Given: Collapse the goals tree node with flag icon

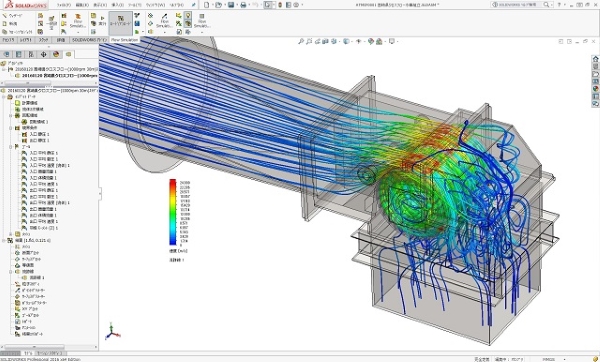Looking at the screenshot, I should click(11, 147).
